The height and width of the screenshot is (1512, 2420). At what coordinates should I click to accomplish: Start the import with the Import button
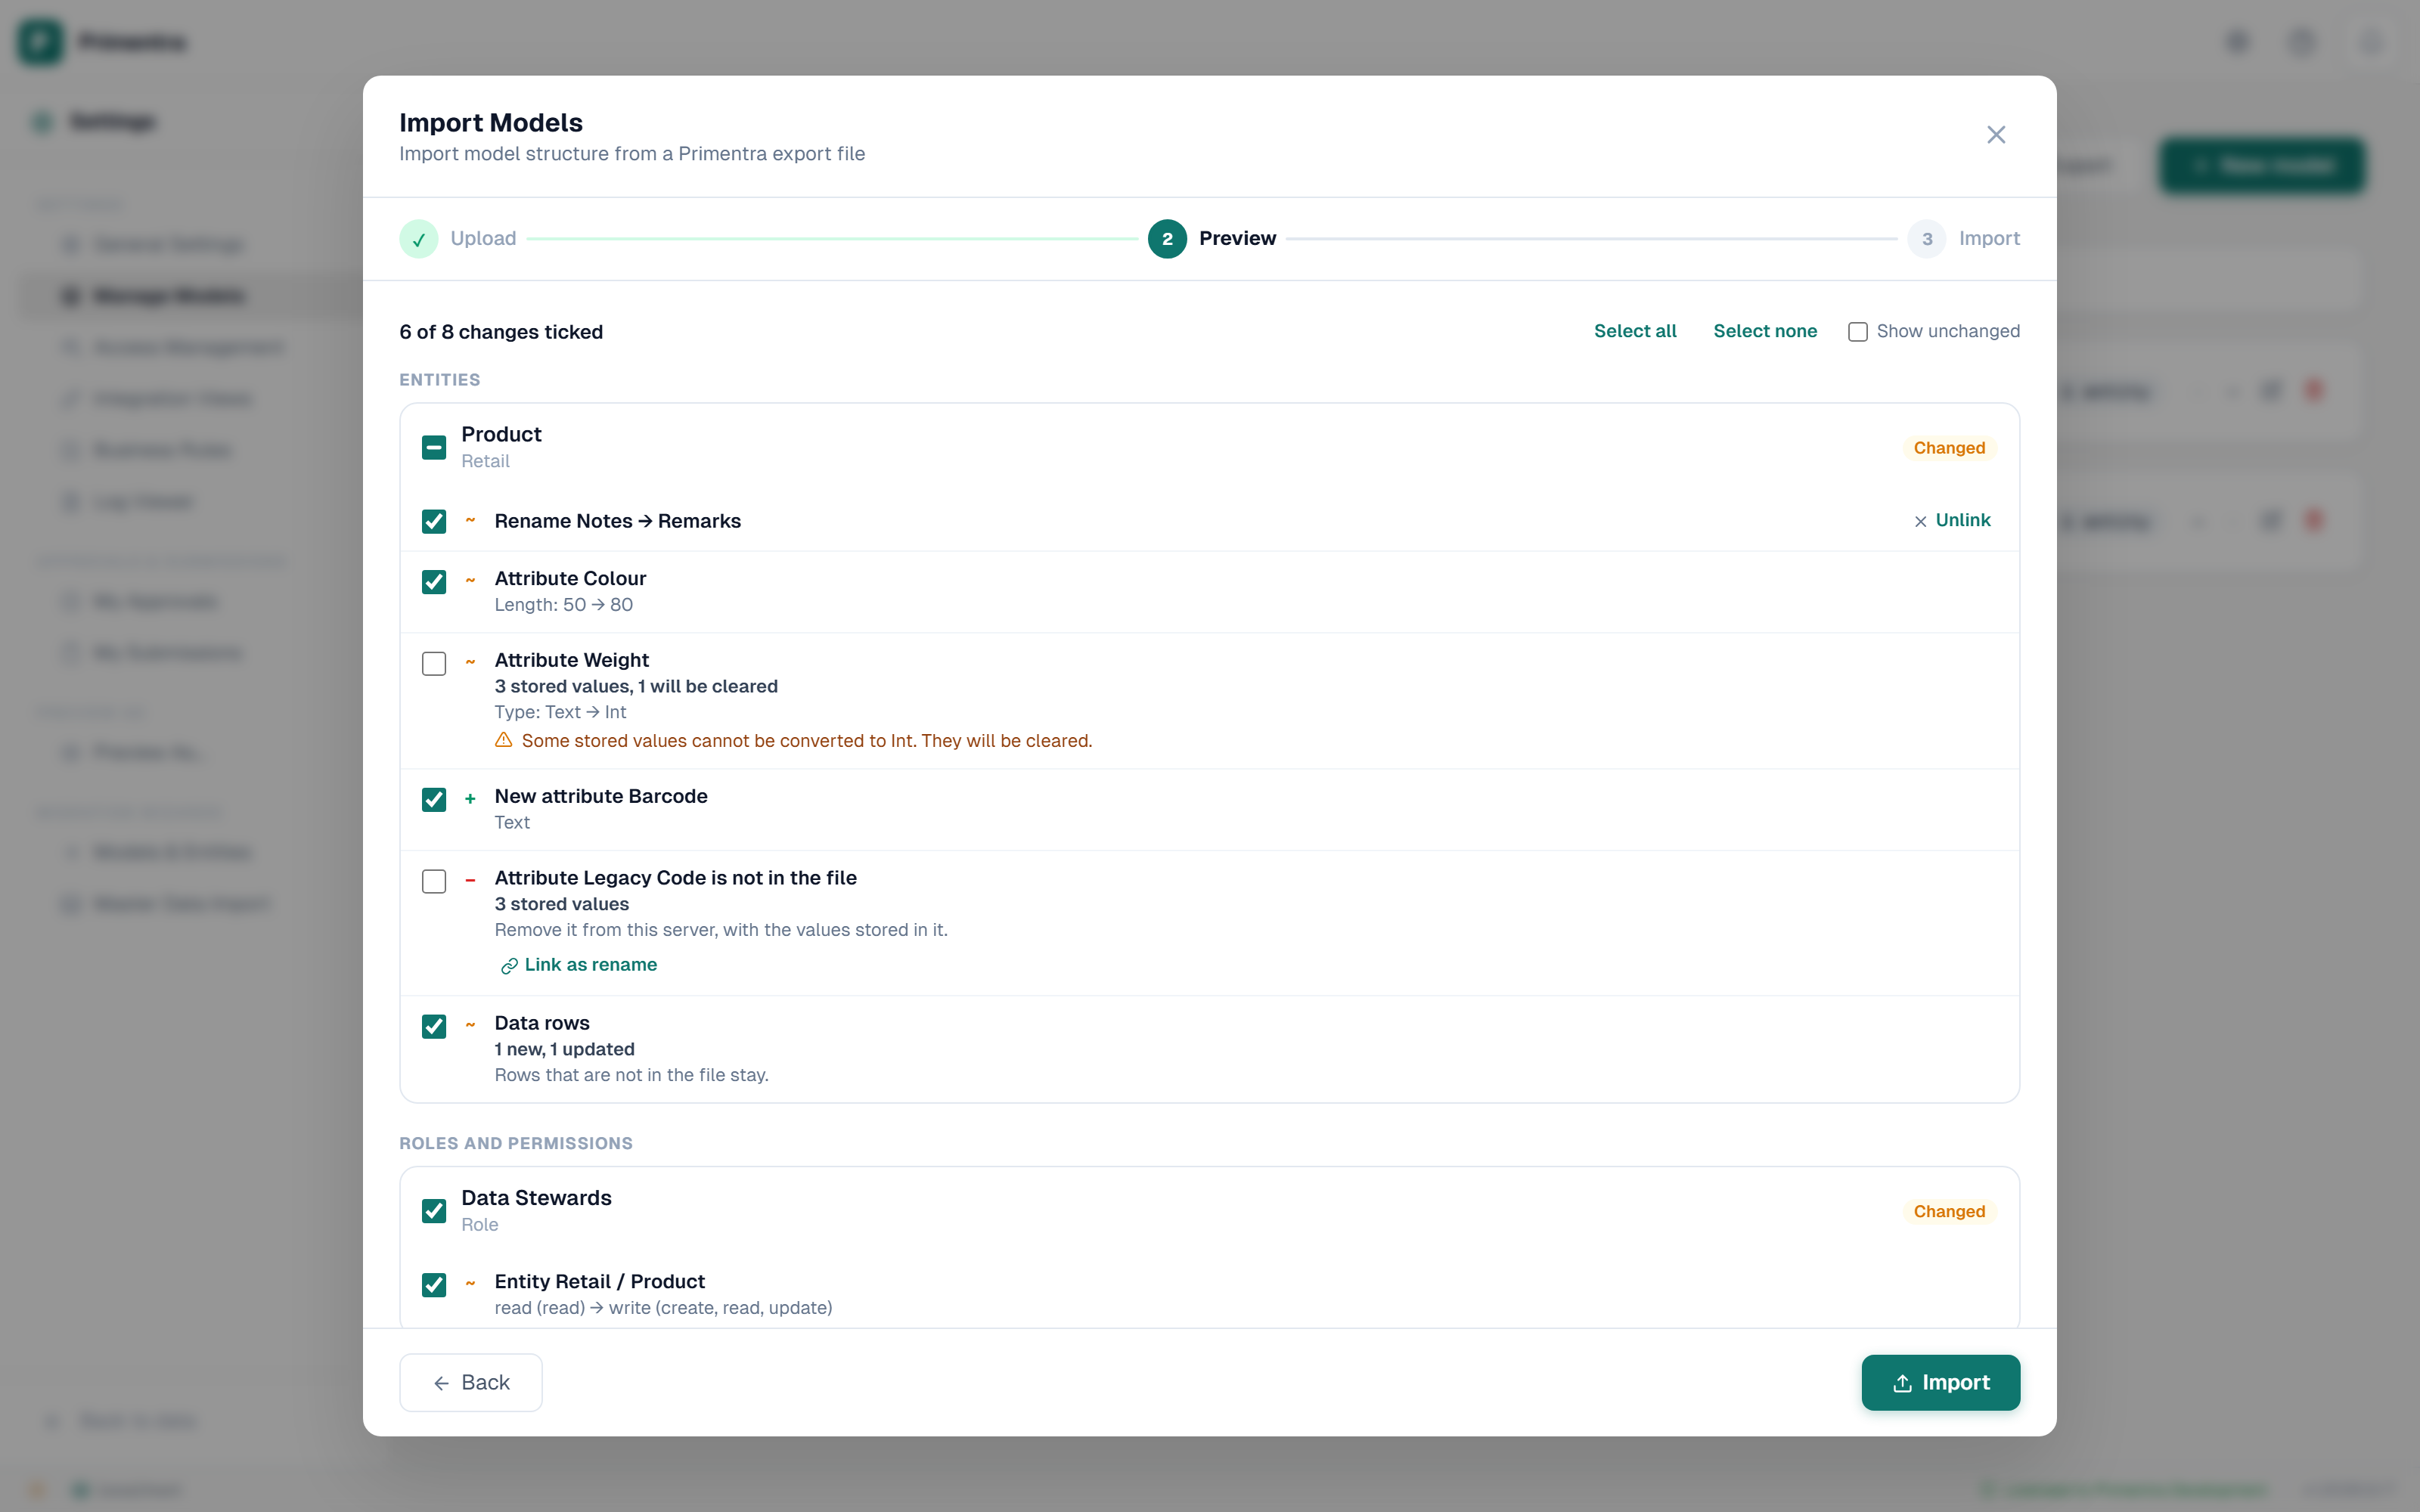point(1940,1382)
